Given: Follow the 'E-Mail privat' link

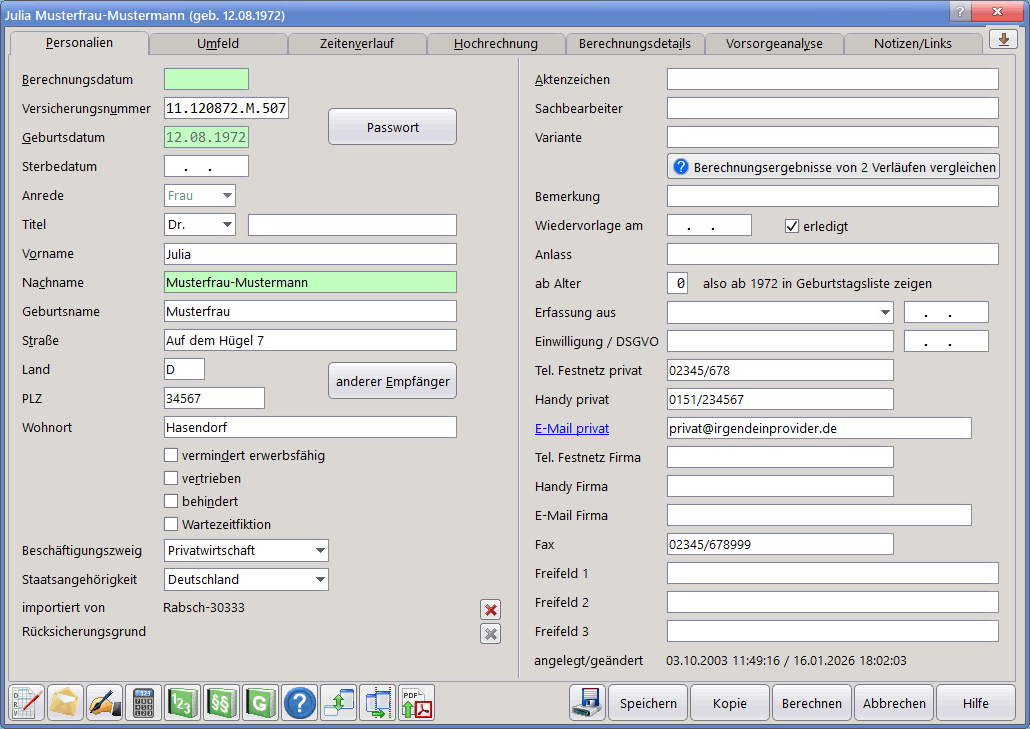Looking at the screenshot, I should coord(572,428).
